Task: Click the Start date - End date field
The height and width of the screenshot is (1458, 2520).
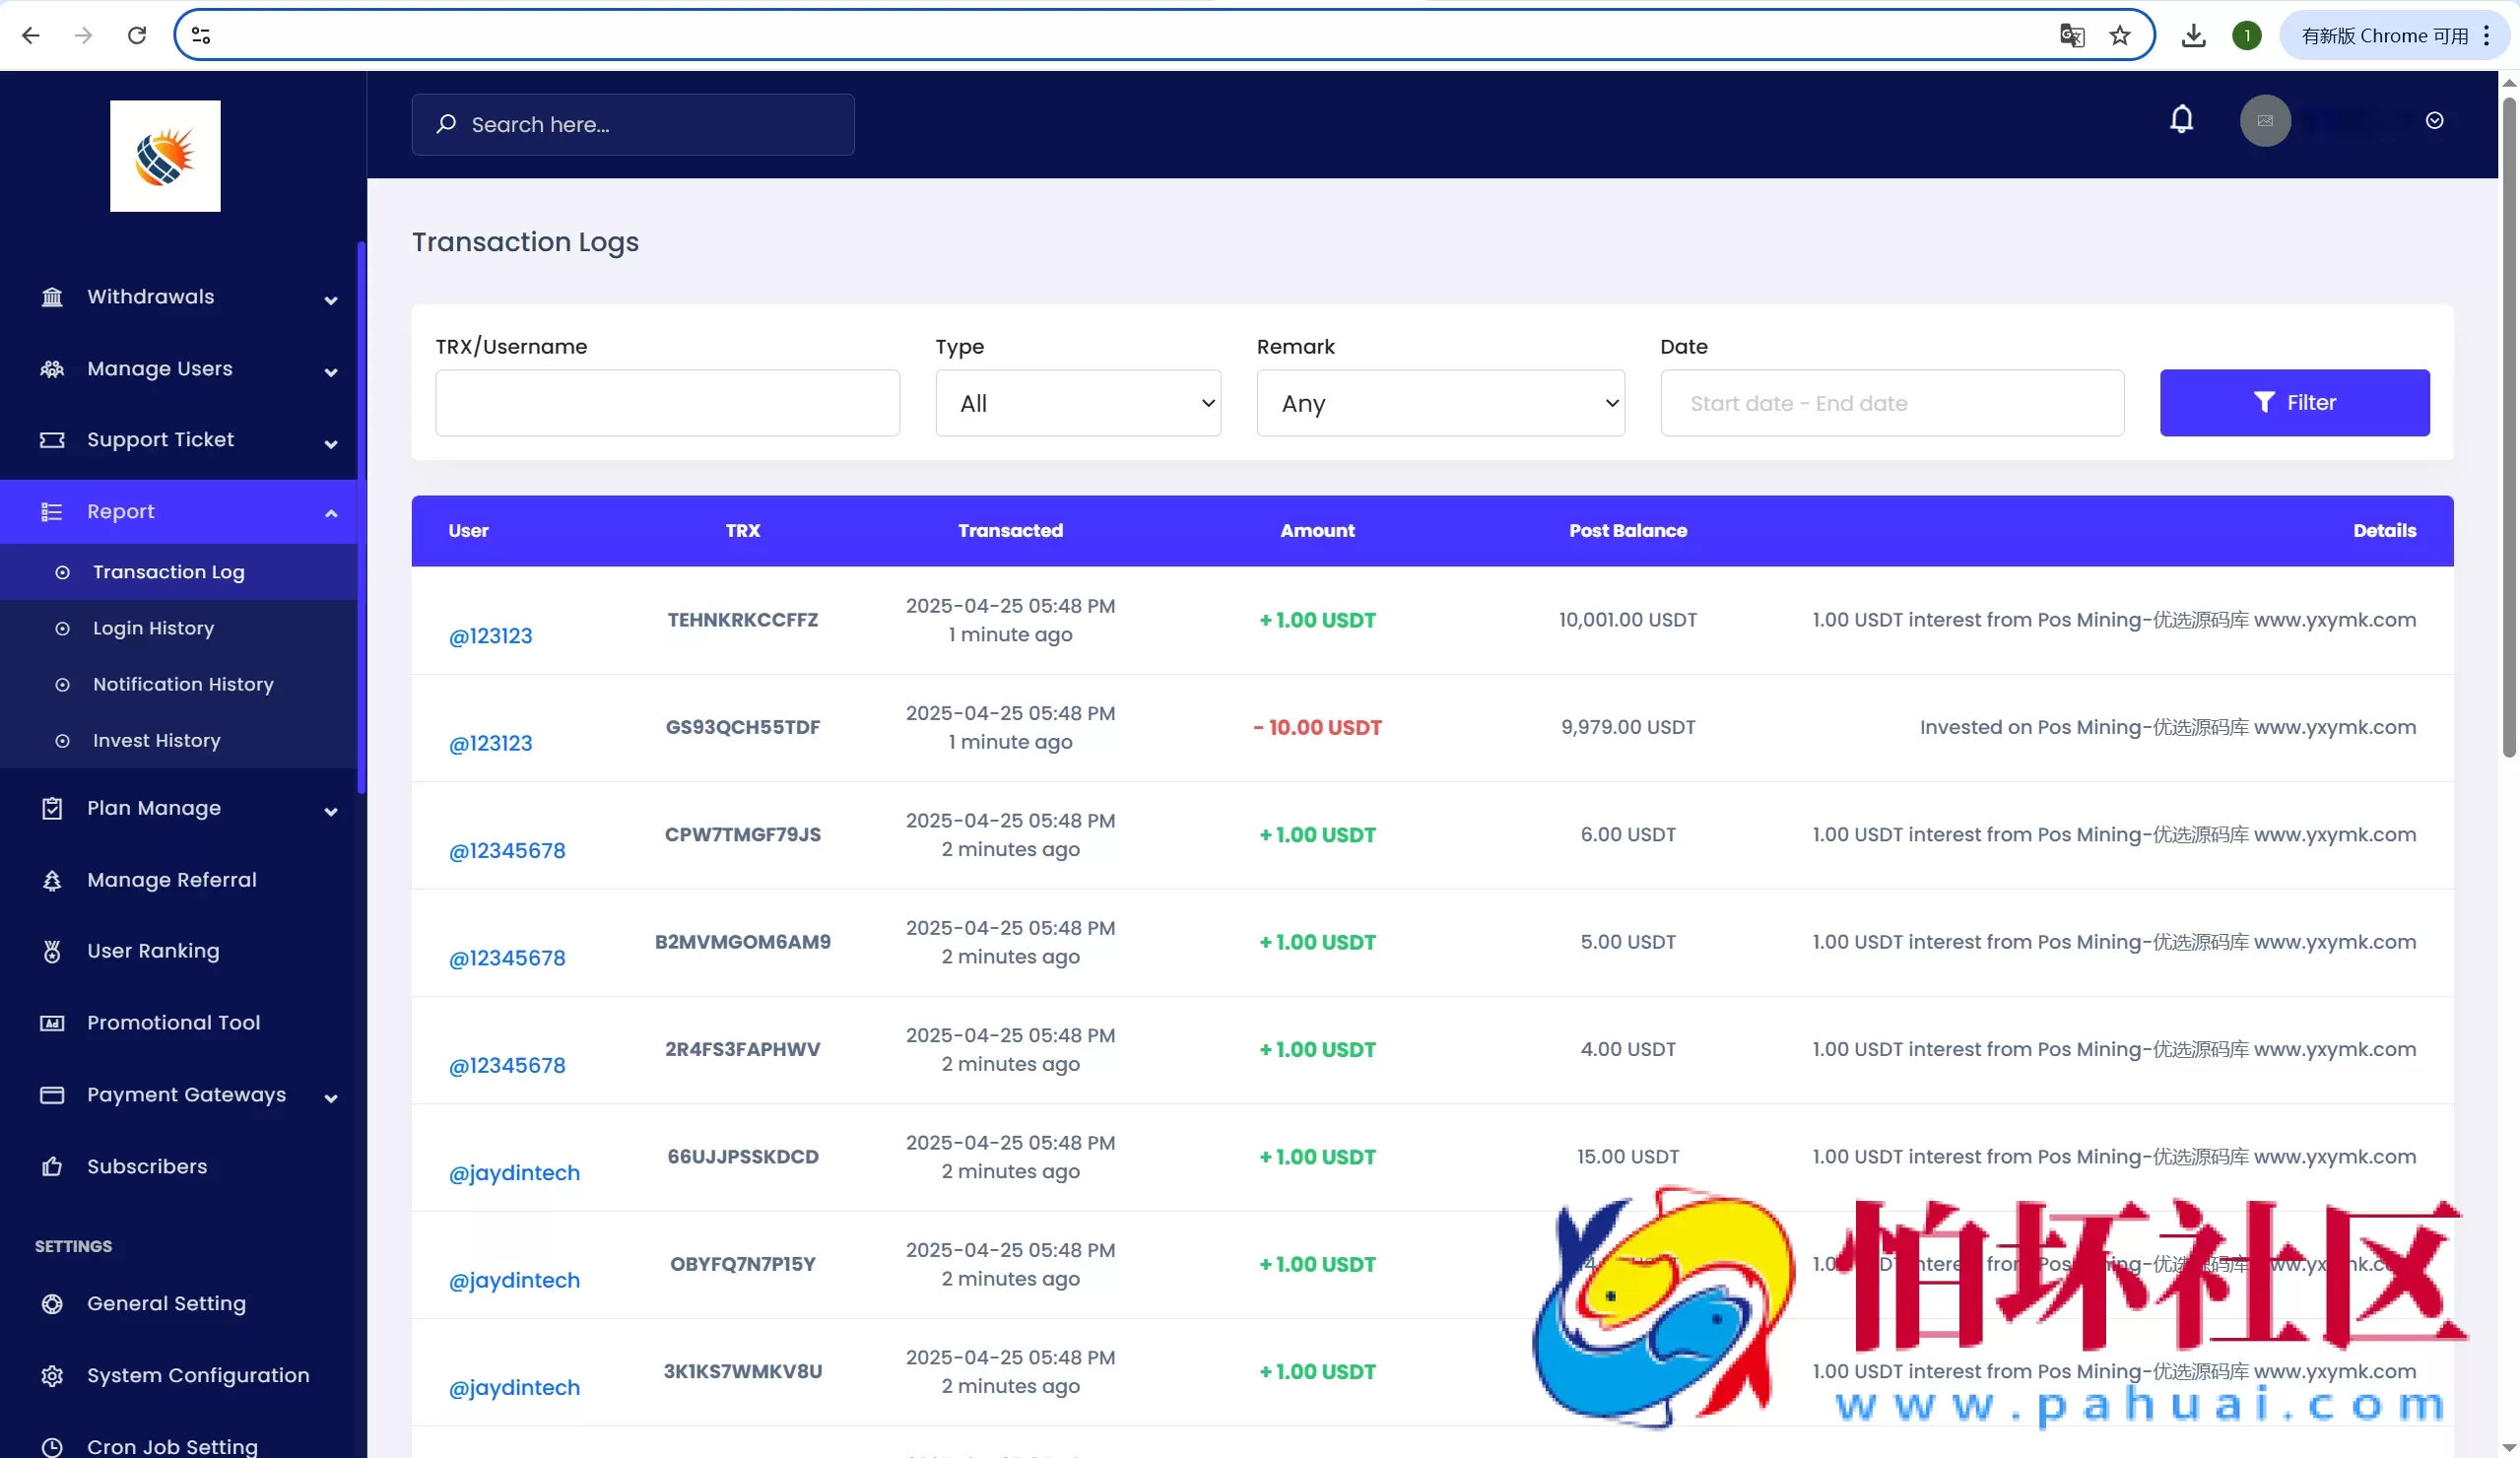Action: [x=1891, y=403]
